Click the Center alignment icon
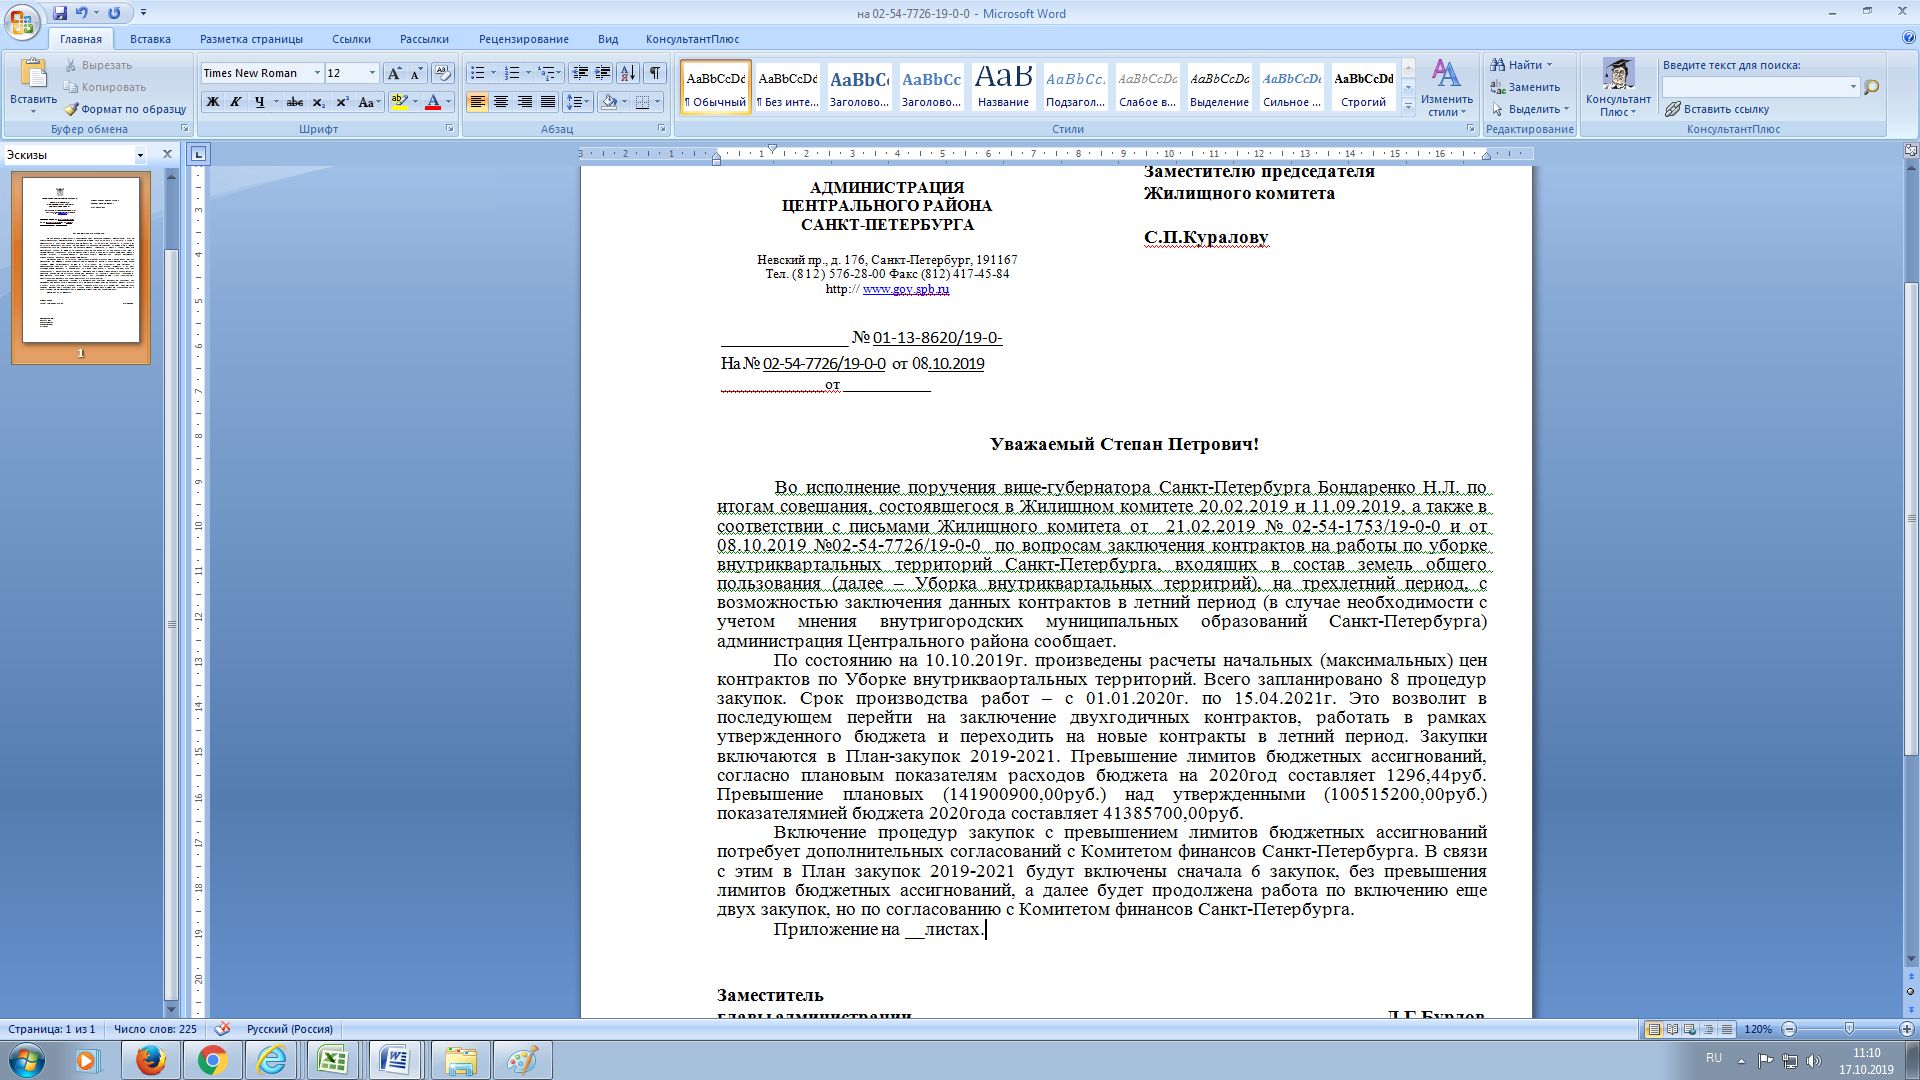1920x1080 pixels. [x=501, y=102]
